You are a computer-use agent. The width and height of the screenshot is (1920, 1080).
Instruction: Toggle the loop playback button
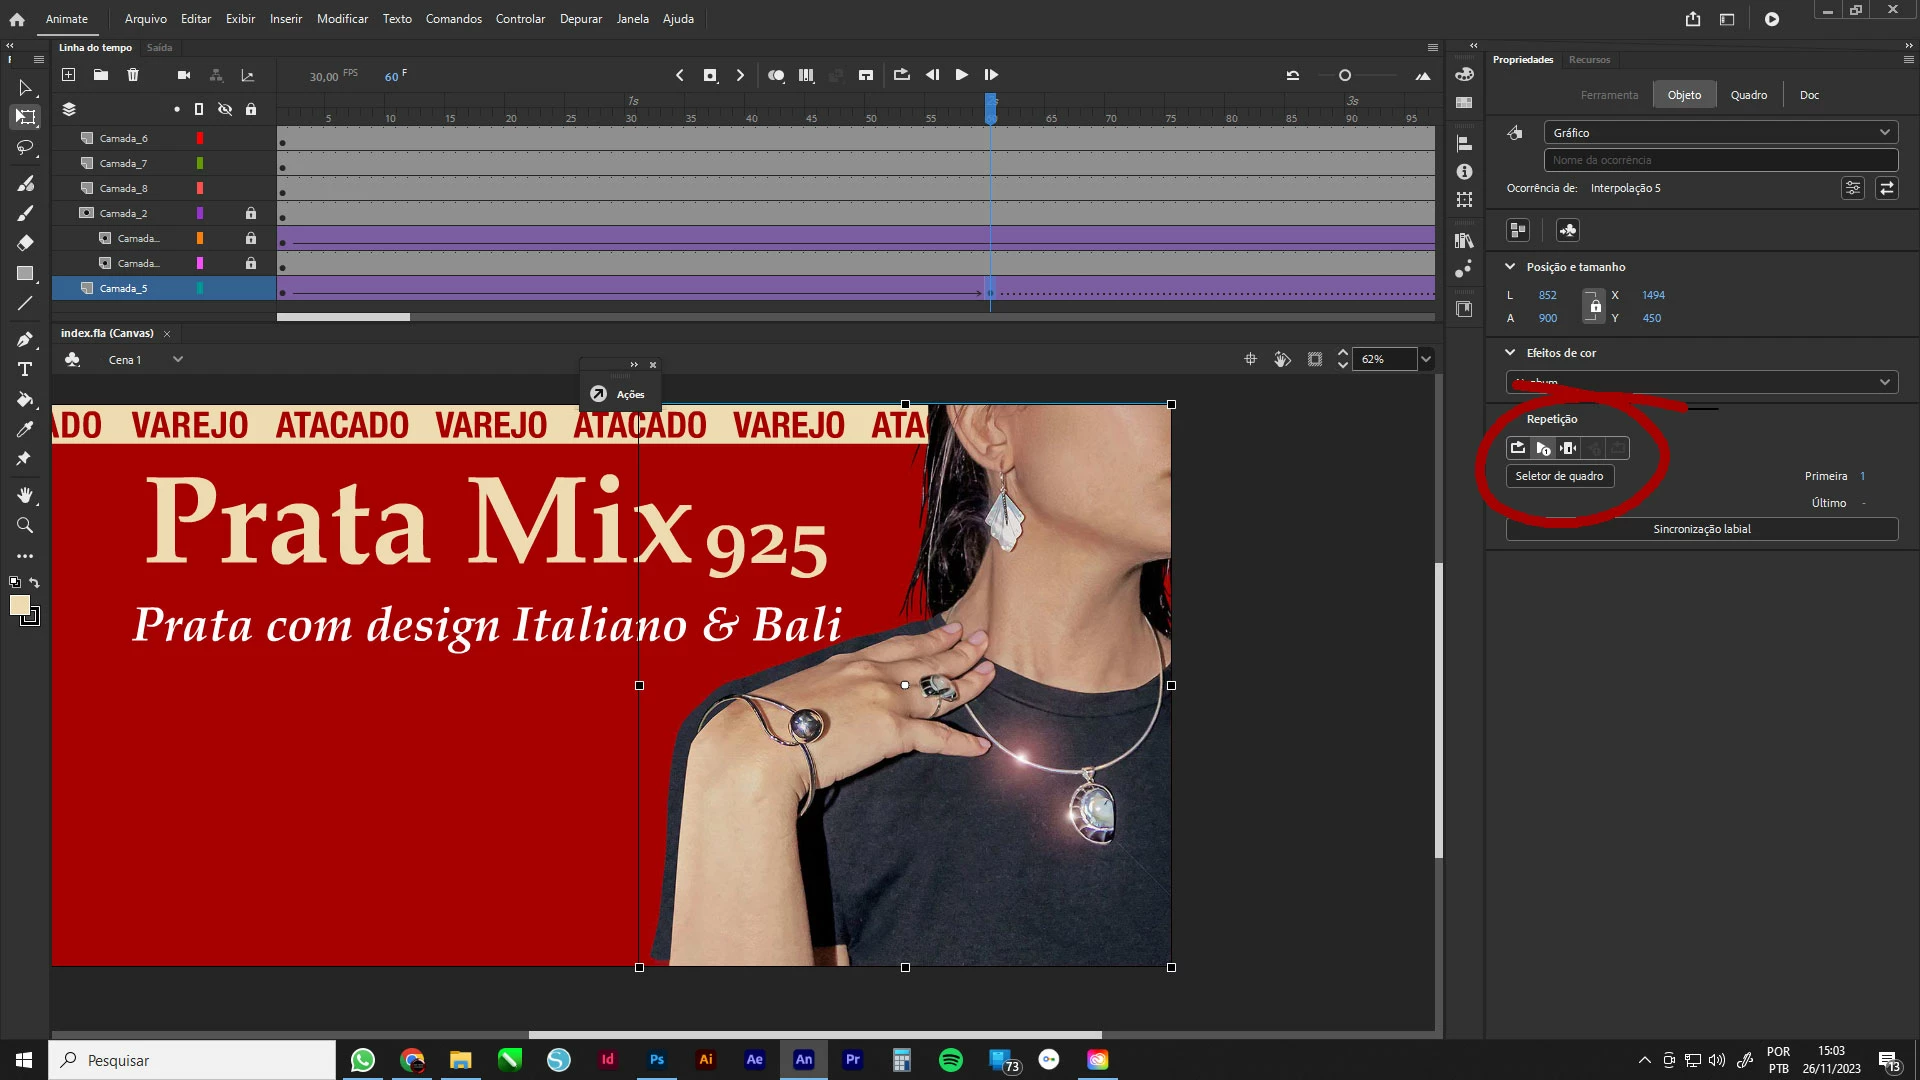pos(901,75)
